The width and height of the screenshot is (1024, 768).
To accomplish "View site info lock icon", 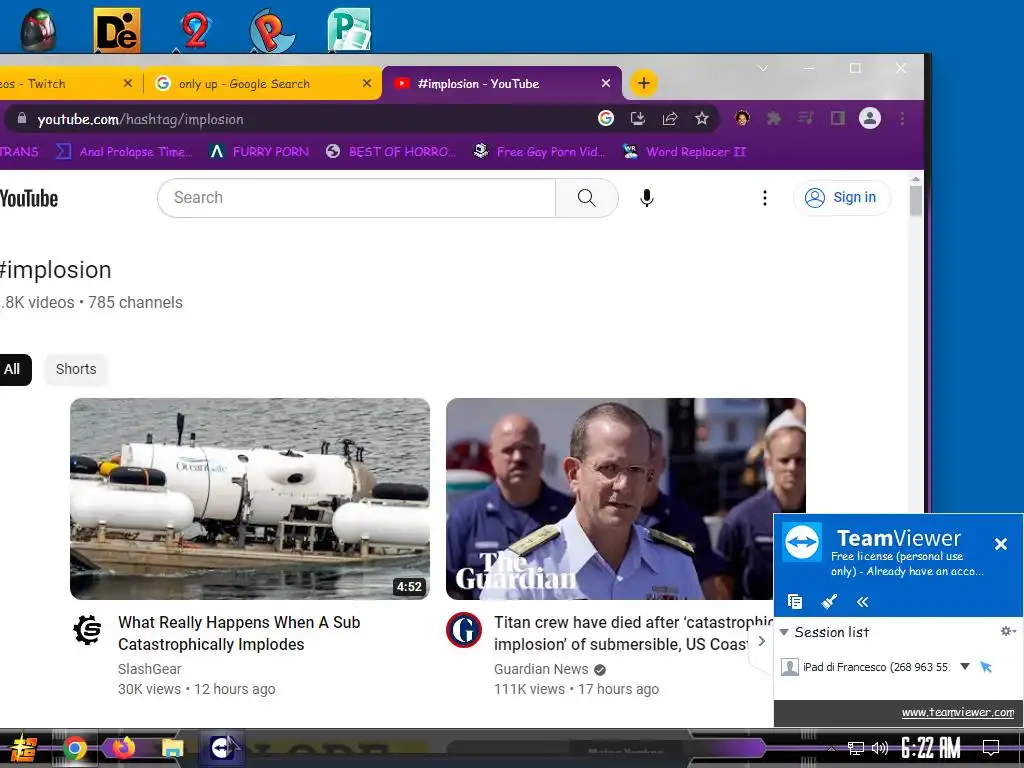I will click(x=22, y=118).
